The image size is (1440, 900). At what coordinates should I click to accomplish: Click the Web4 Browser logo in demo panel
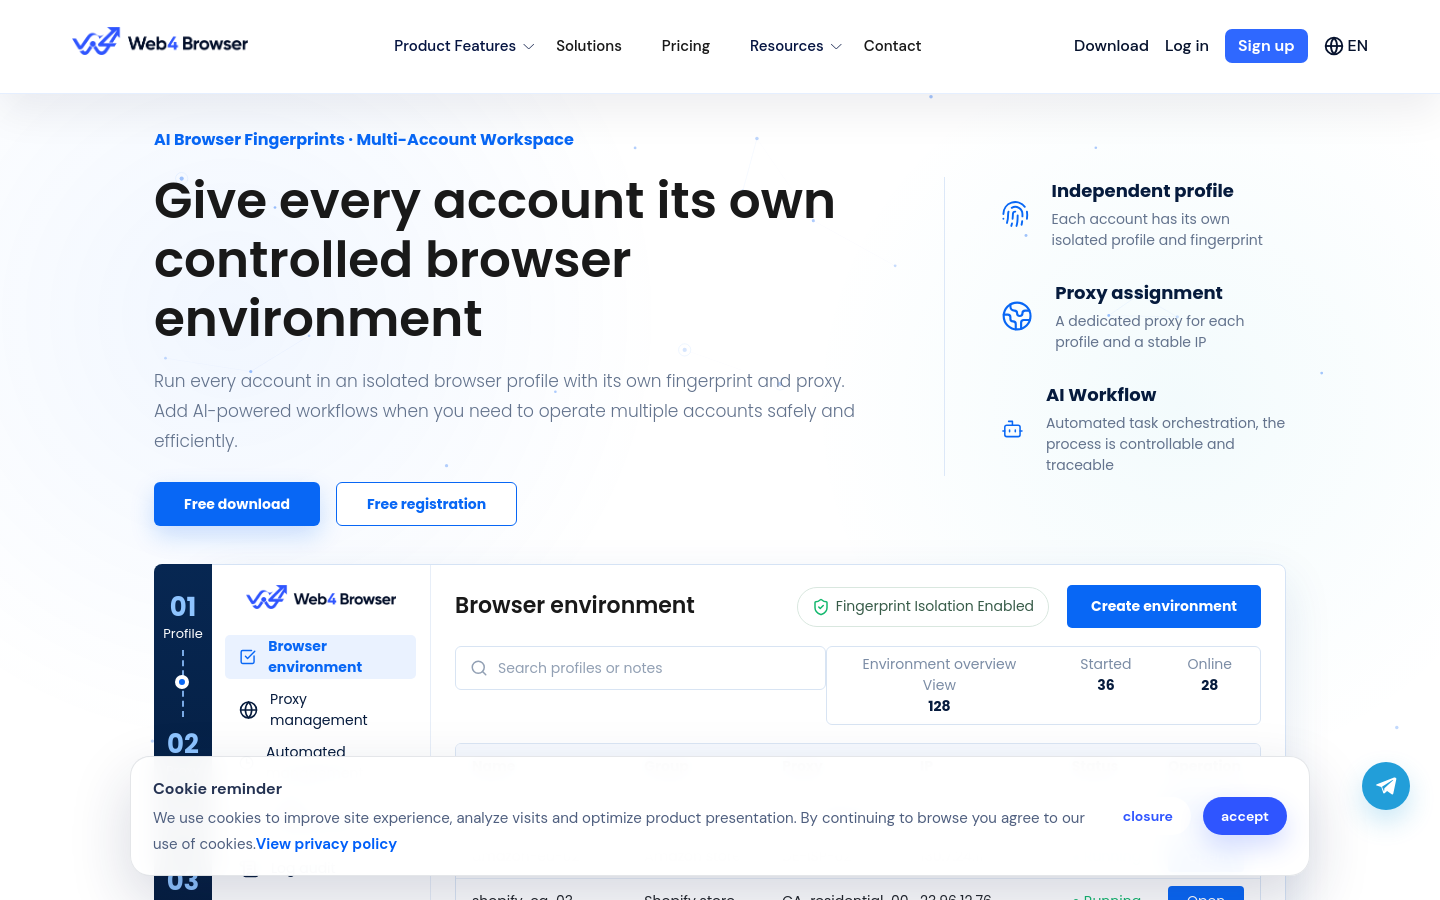coord(321,598)
